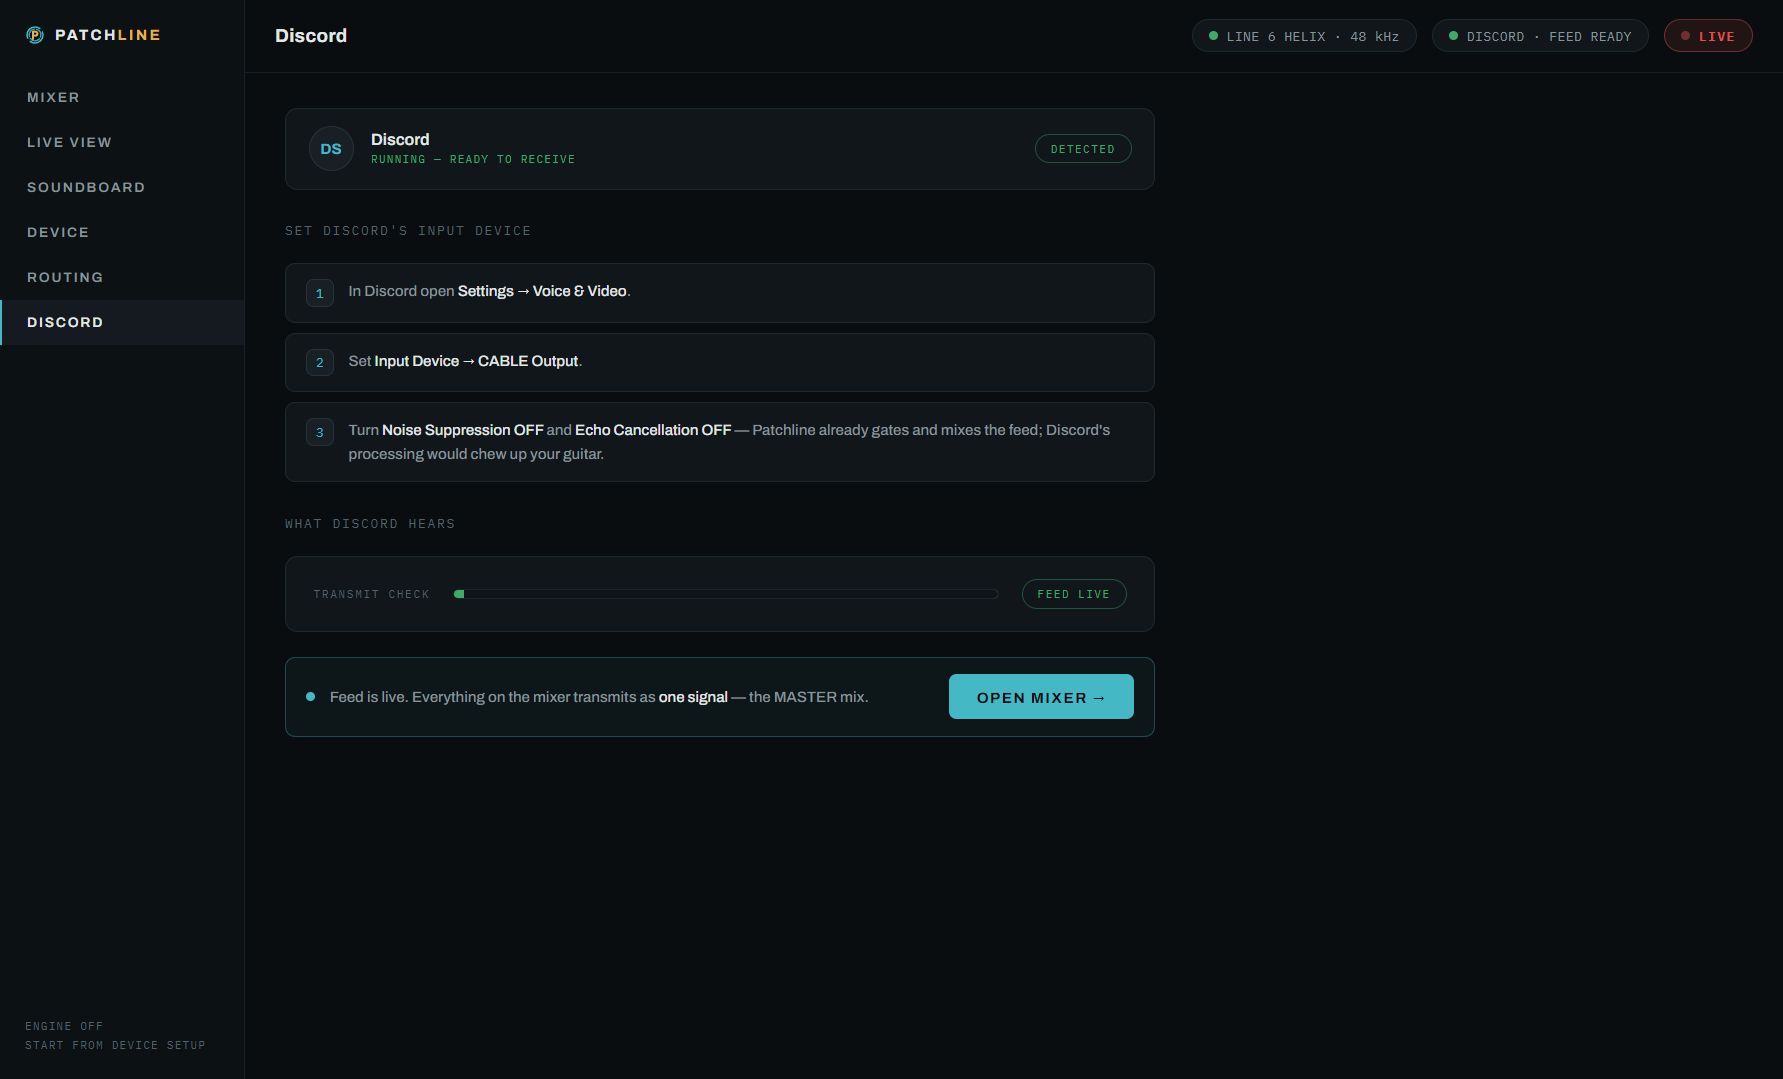This screenshot has height=1079, width=1783.
Task: Click the 'TRANSMIT CHECK' label
Action: tap(371, 595)
